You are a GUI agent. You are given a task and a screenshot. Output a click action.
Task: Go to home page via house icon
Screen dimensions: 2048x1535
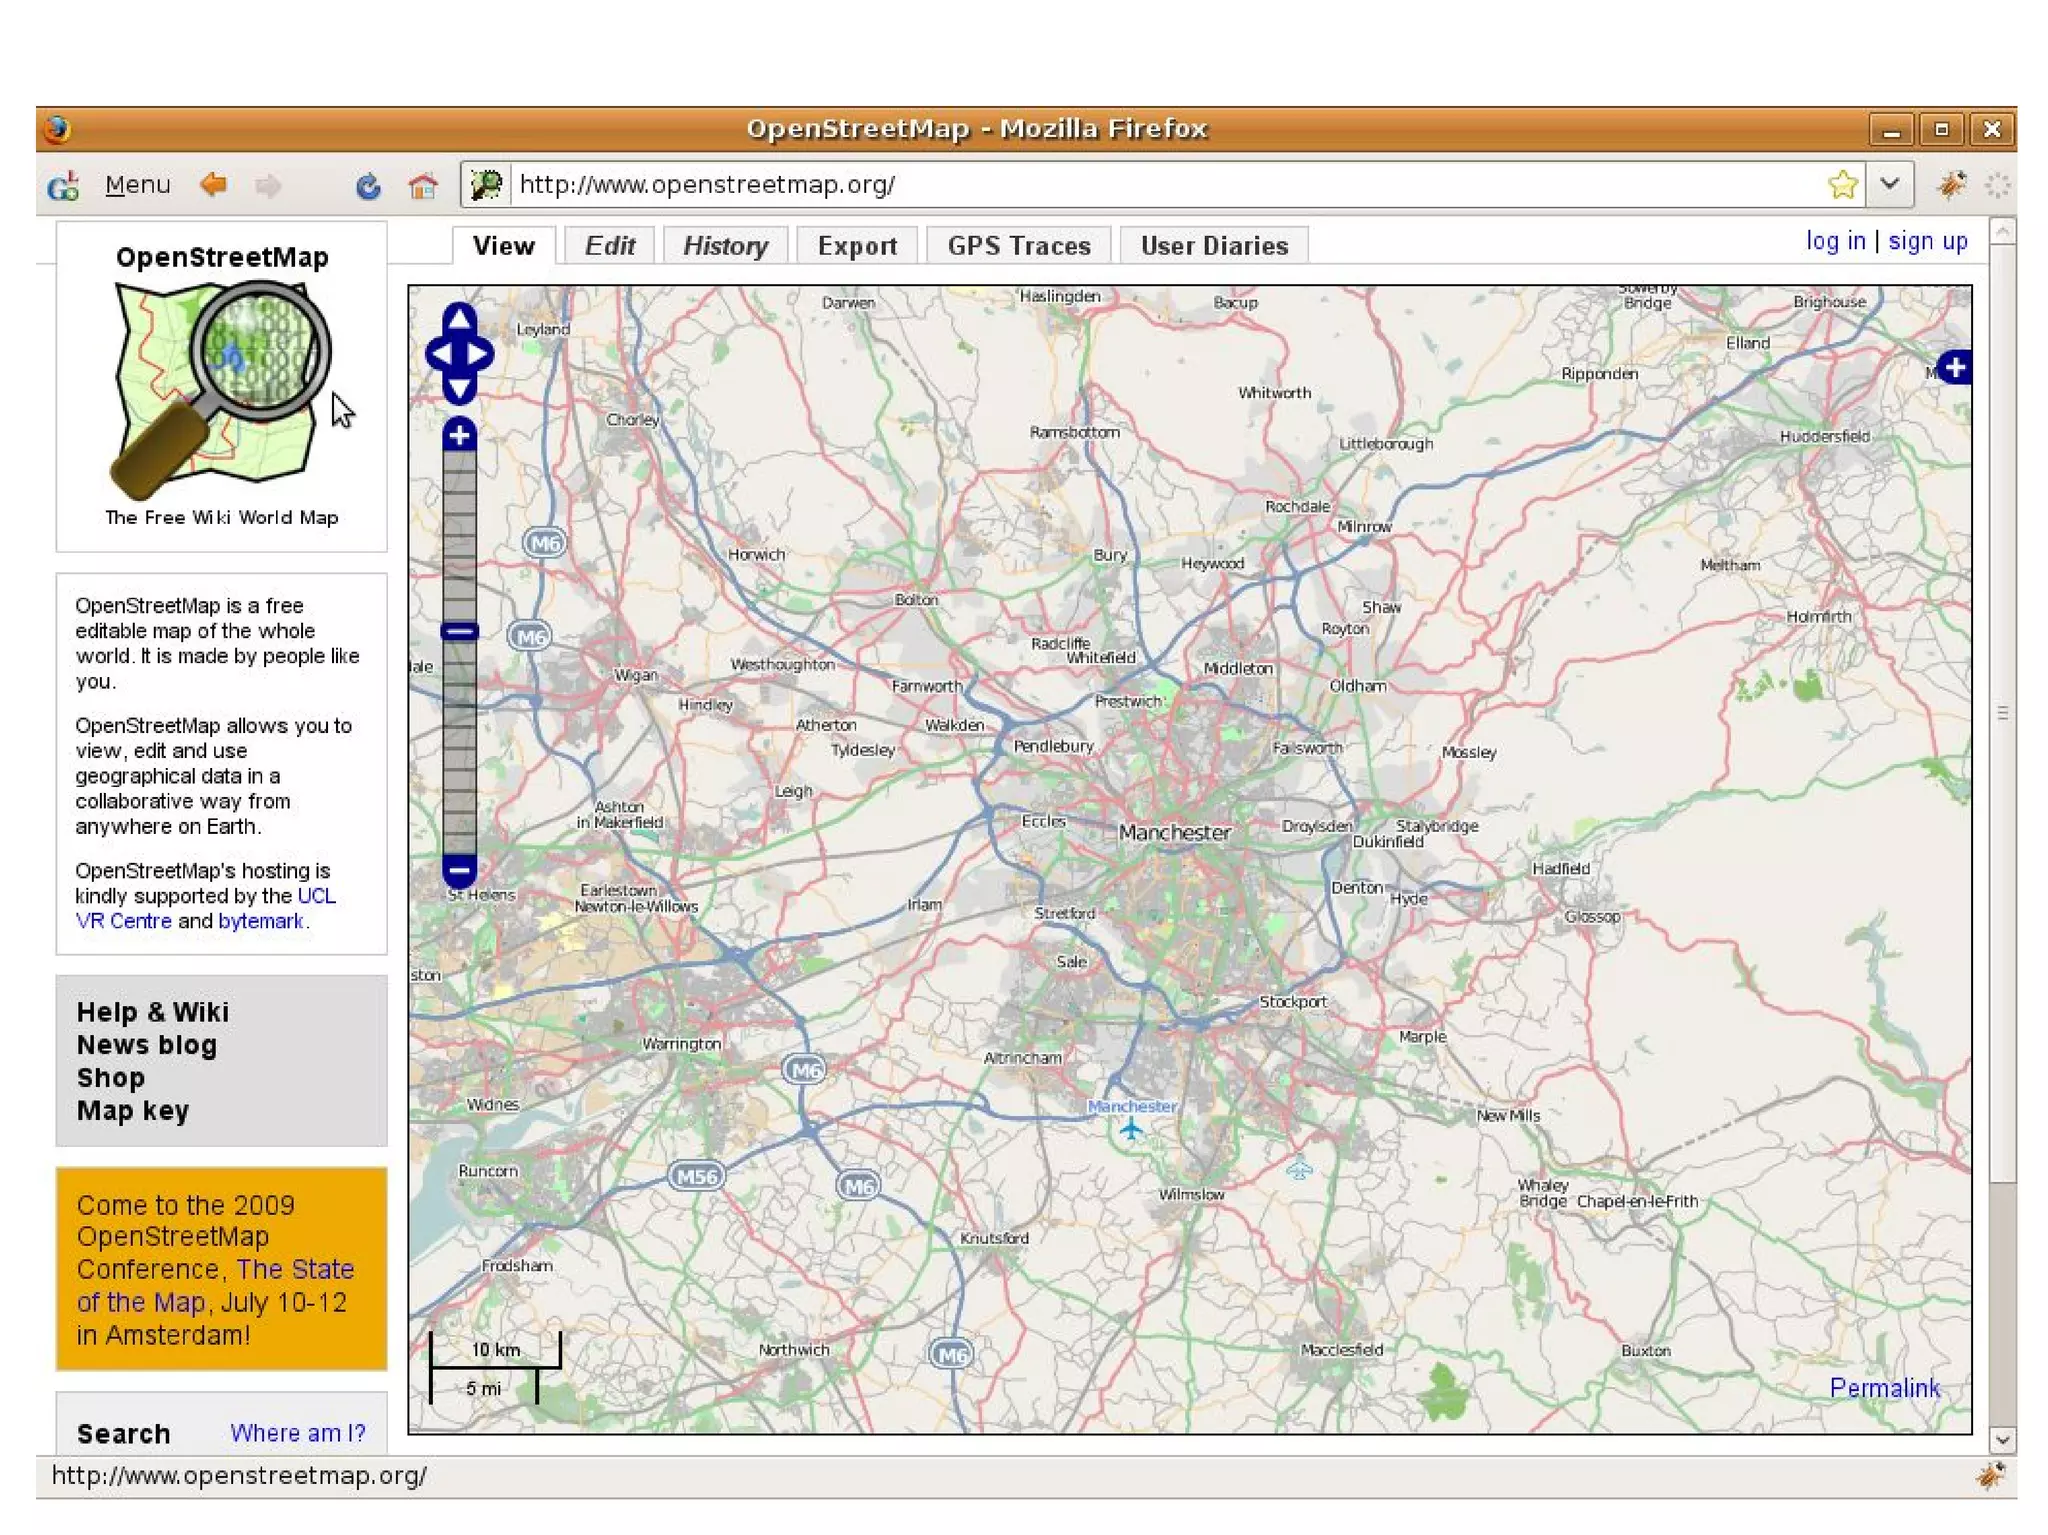coord(423,185)
